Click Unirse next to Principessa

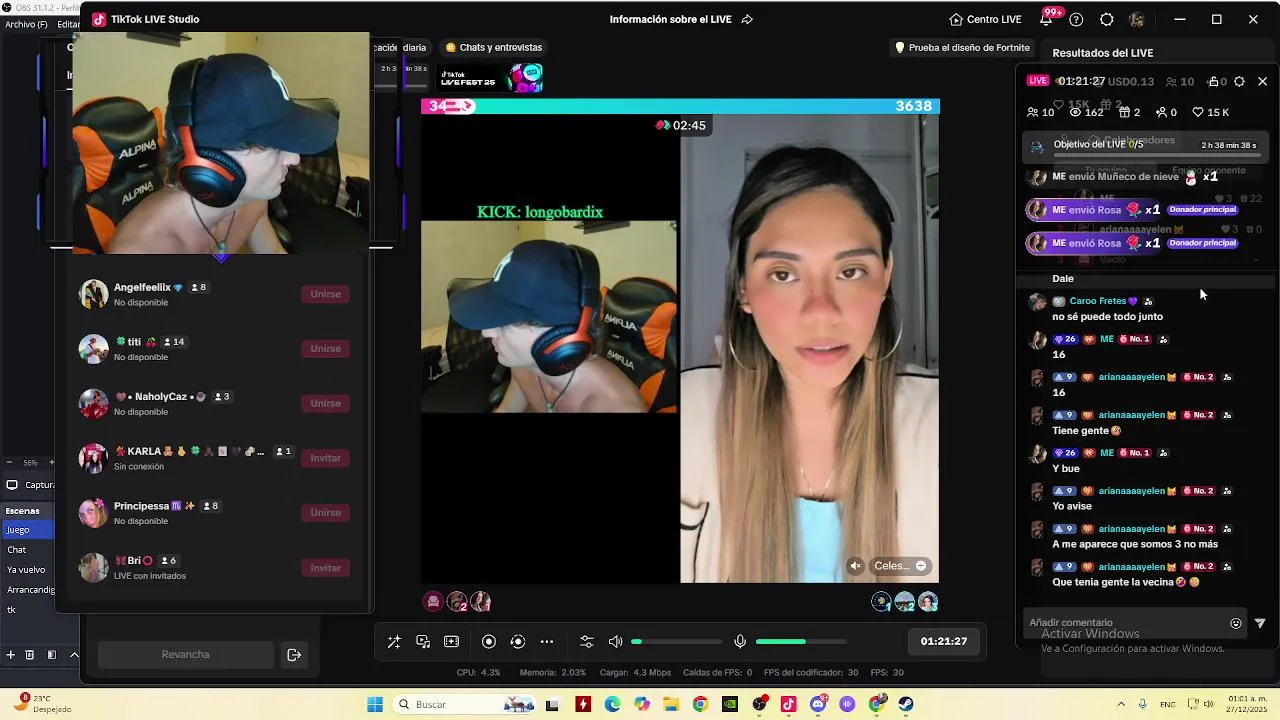click(325, 513)
